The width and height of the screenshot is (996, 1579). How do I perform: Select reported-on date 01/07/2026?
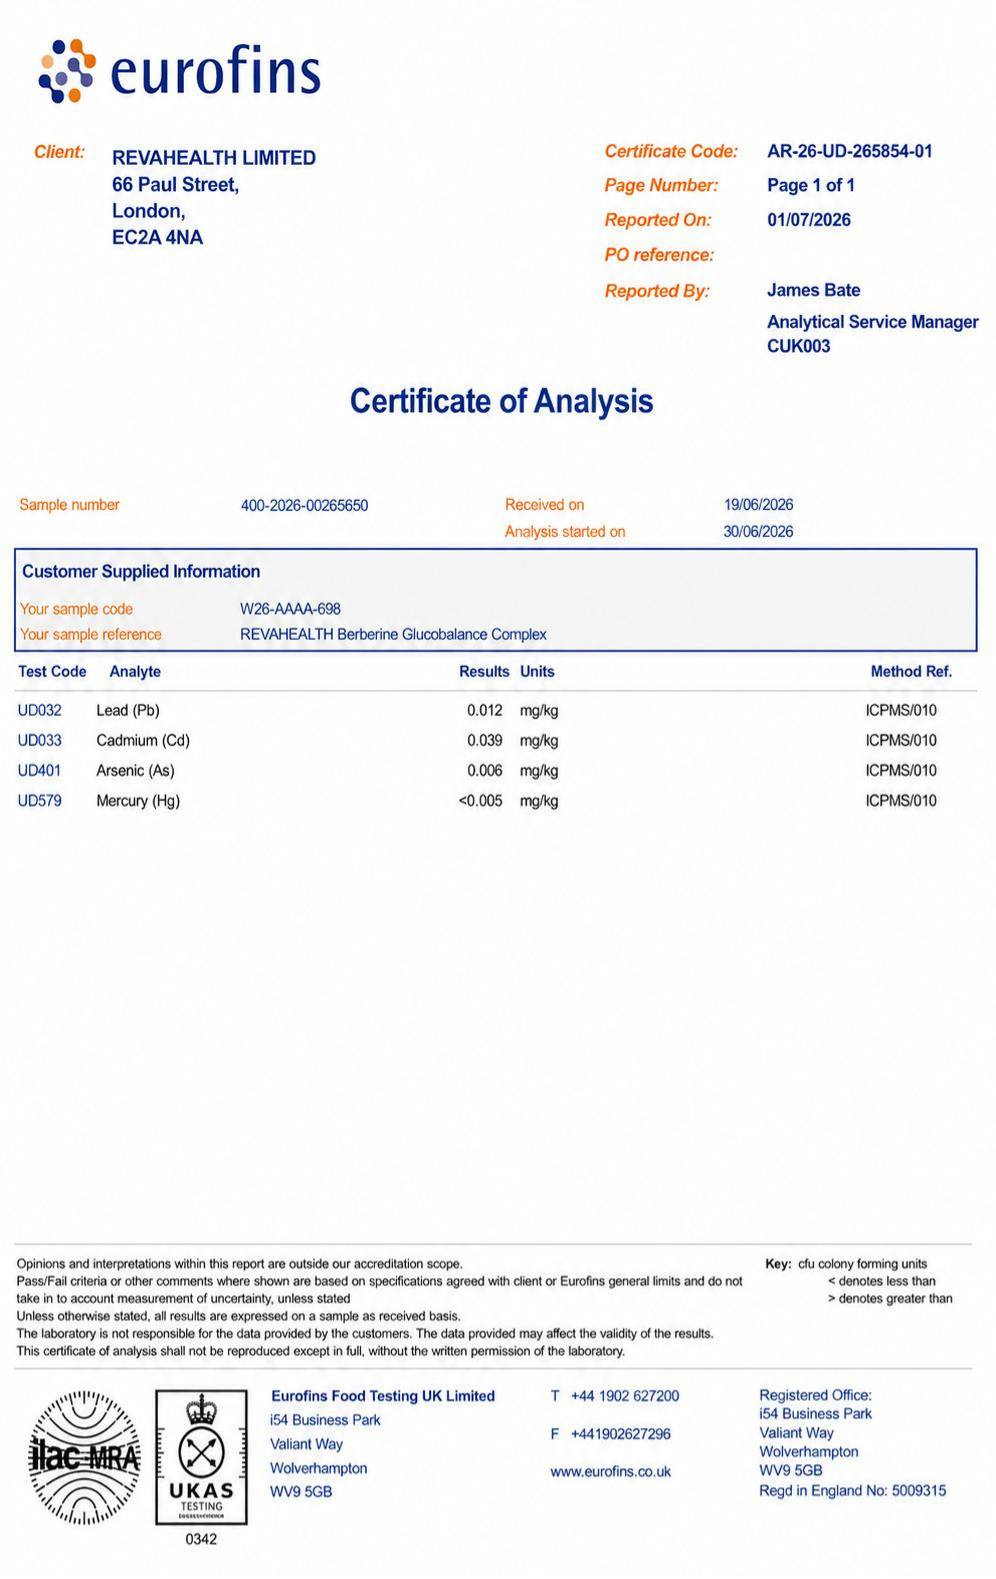pos(809,220)
